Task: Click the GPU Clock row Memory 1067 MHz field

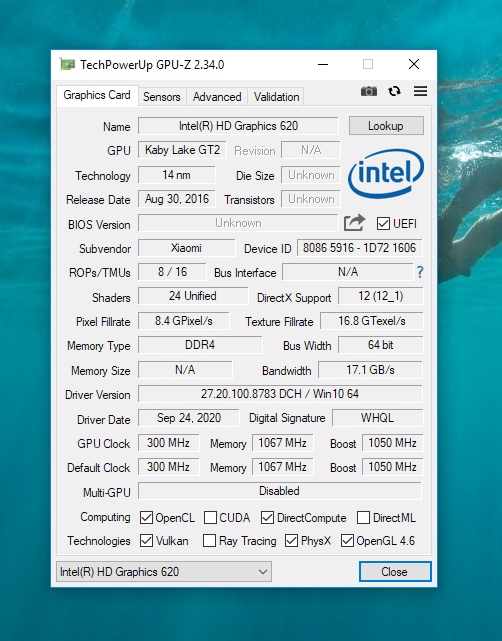Action: [282, 443]
